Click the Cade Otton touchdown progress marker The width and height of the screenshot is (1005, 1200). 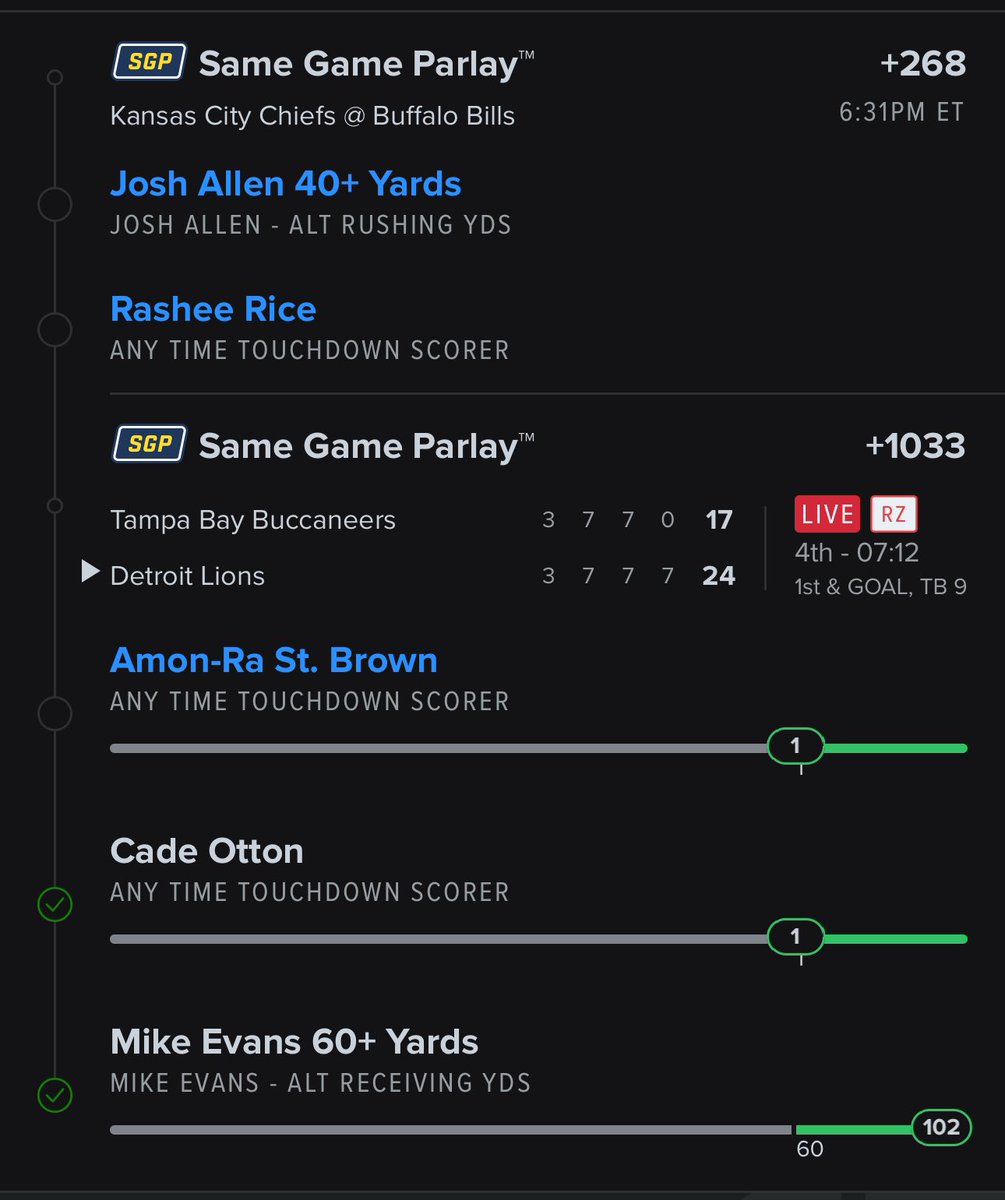click(x=796, y=937)
